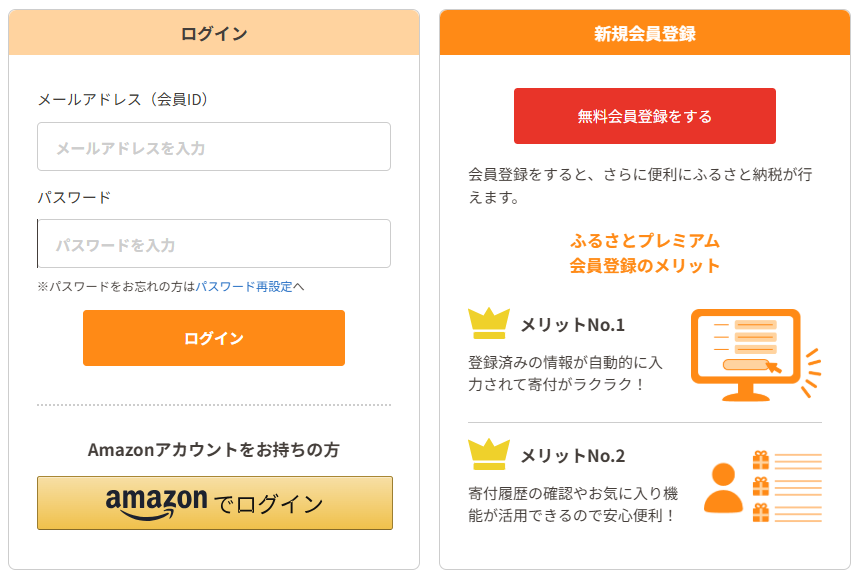The image size is (858, 577).
Task: Click the crown icon beside メリットNo.2
Action: [489, 455]
